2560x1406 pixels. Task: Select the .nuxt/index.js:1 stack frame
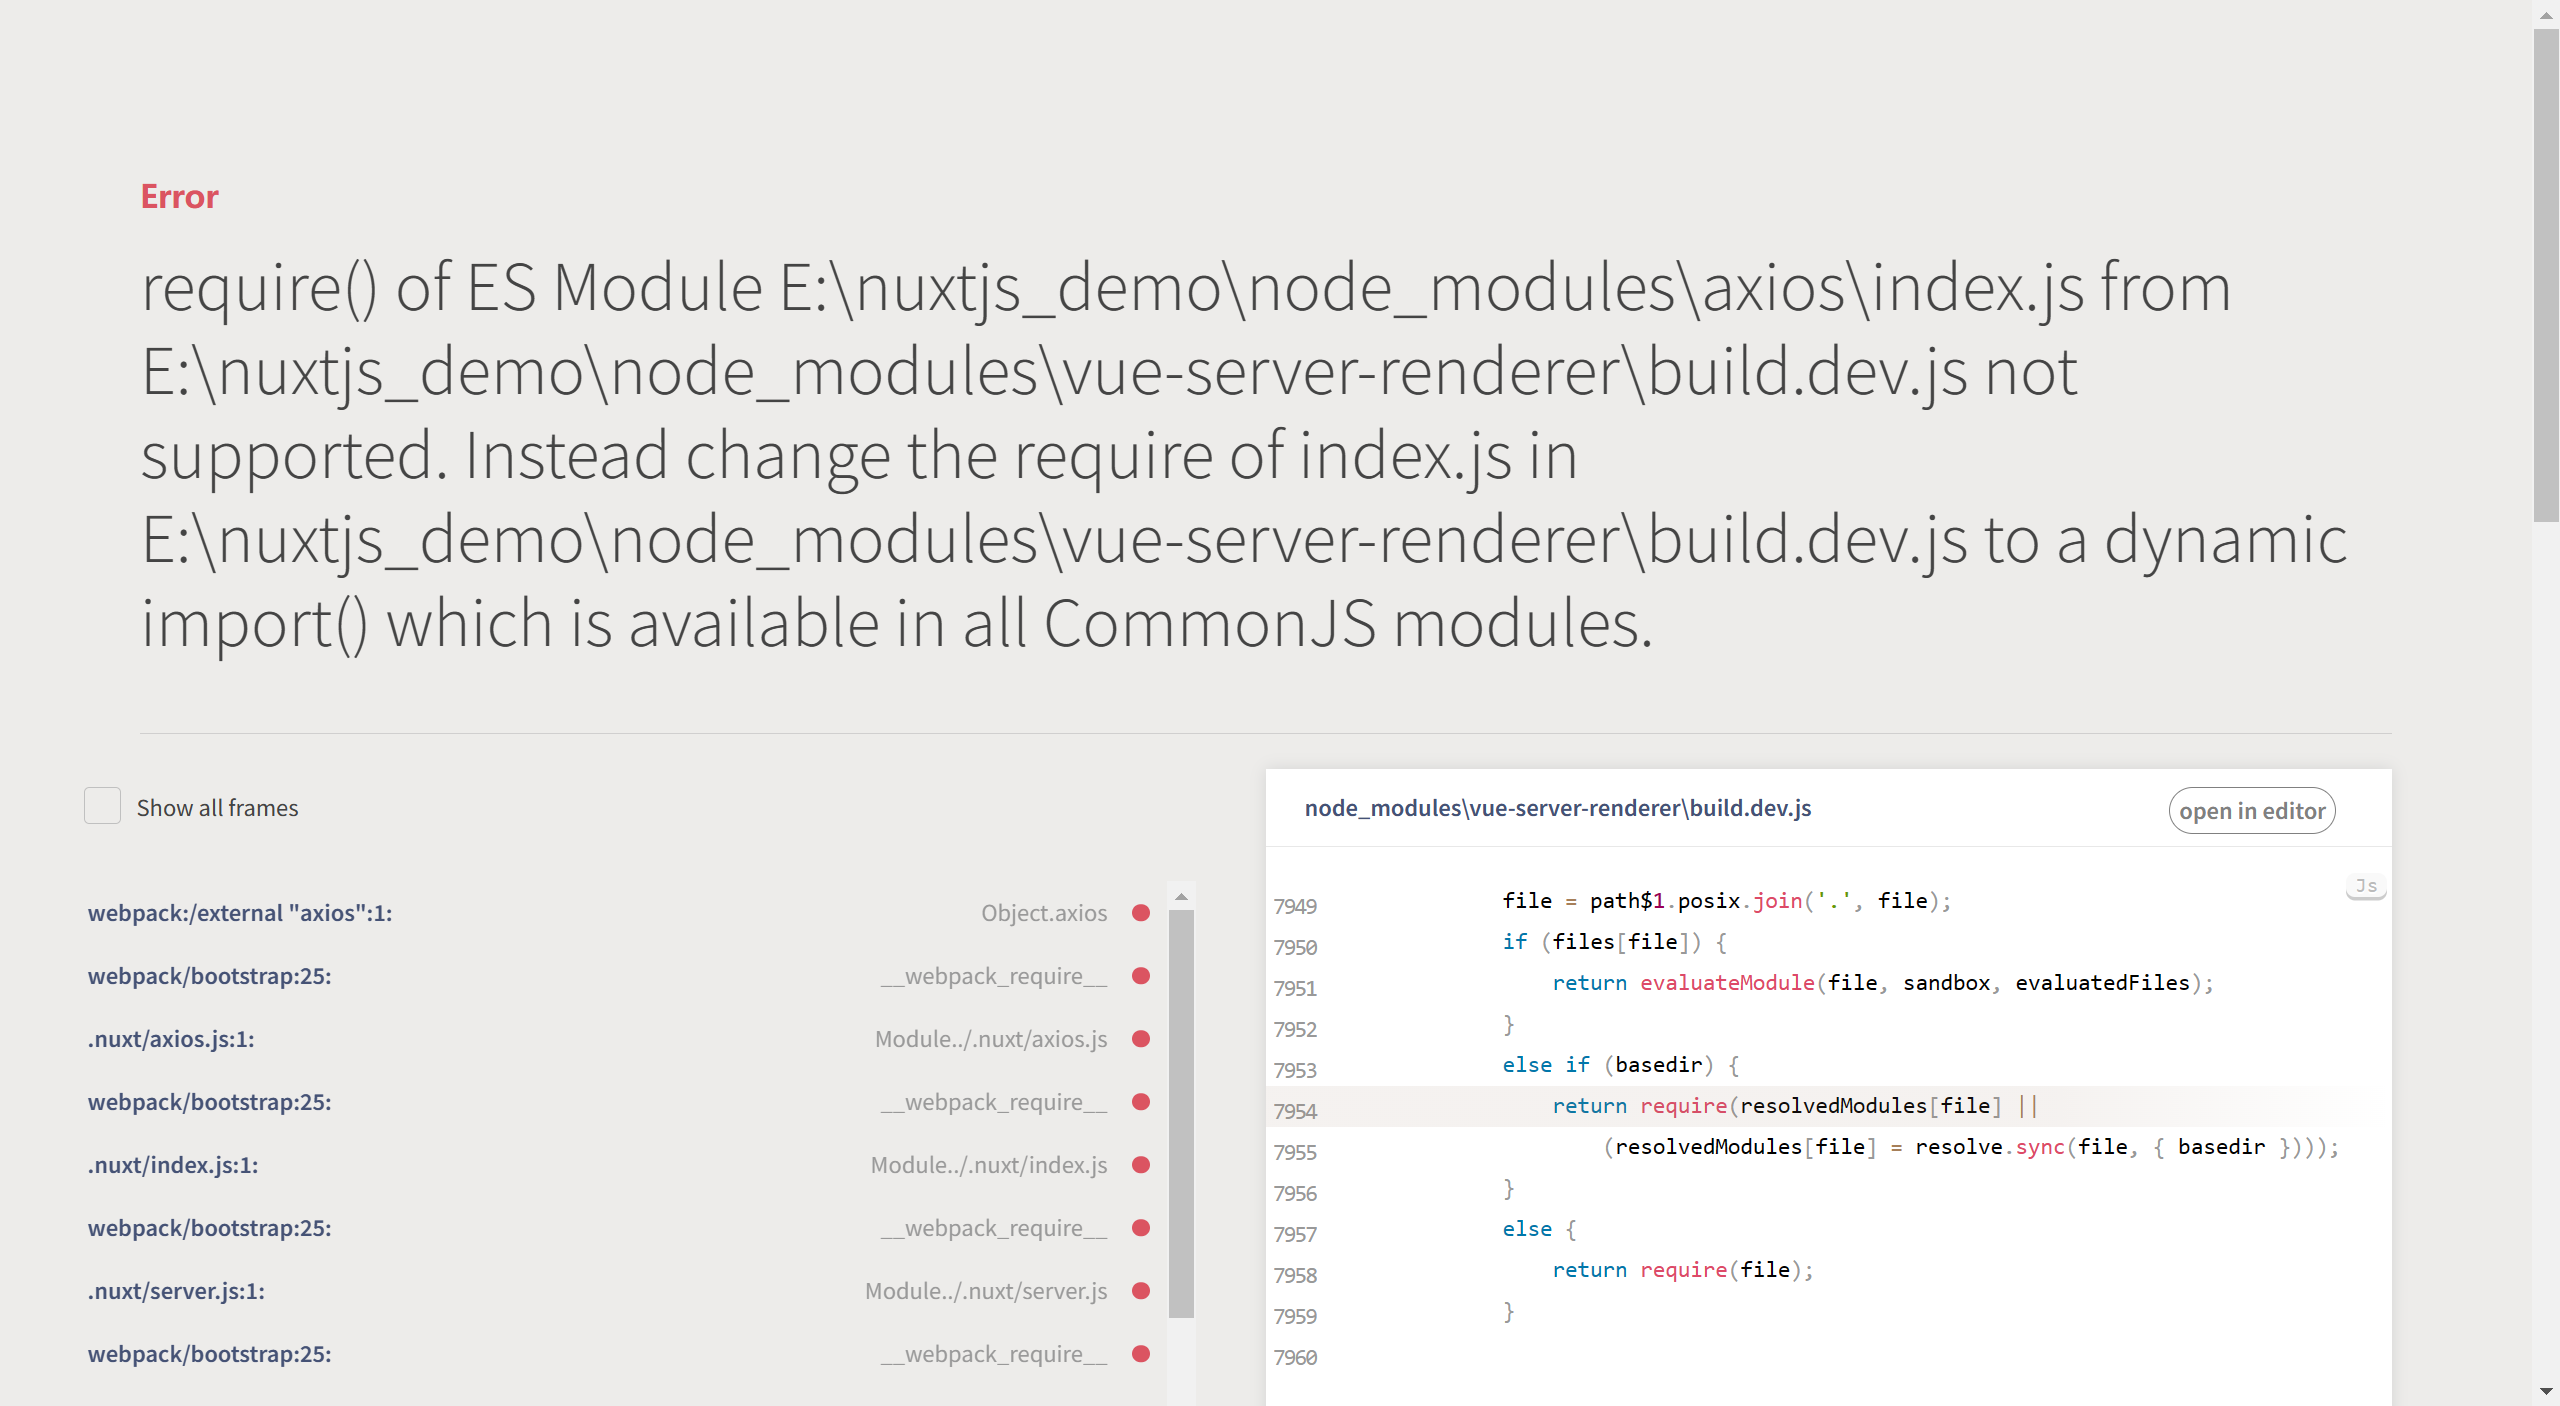tap(173, 1165)
